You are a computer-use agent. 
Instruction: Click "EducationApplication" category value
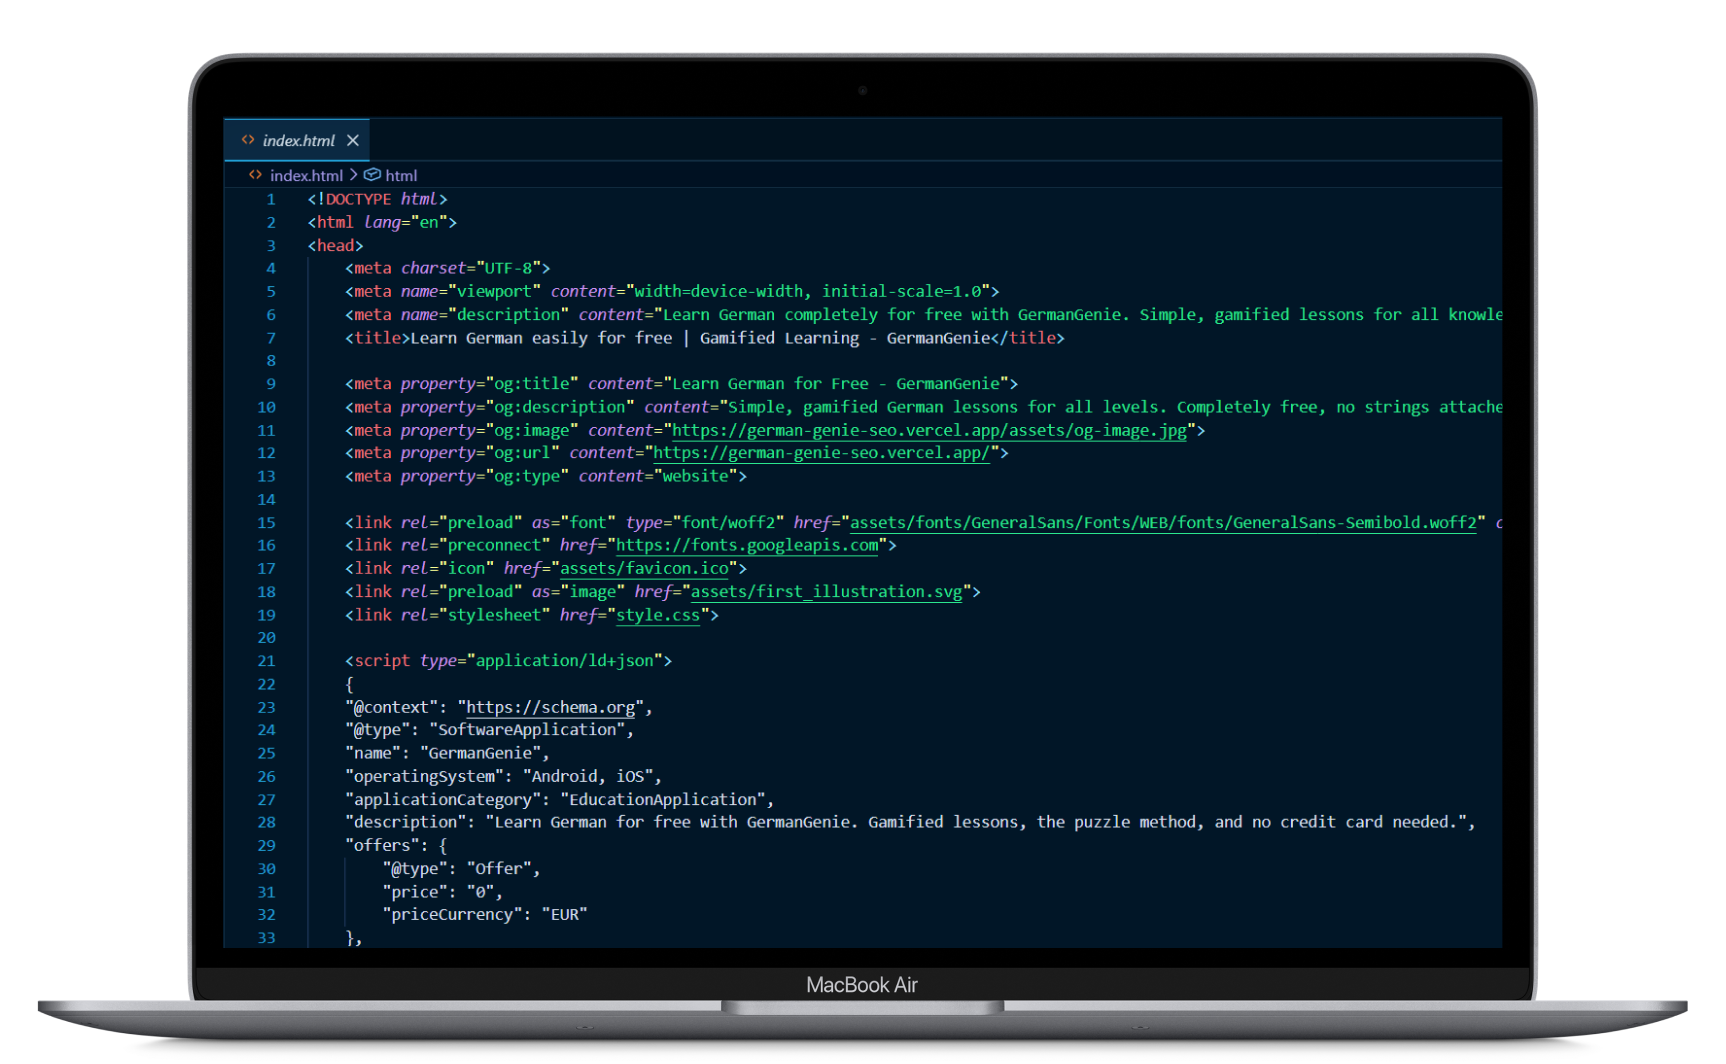click(663, 799)
